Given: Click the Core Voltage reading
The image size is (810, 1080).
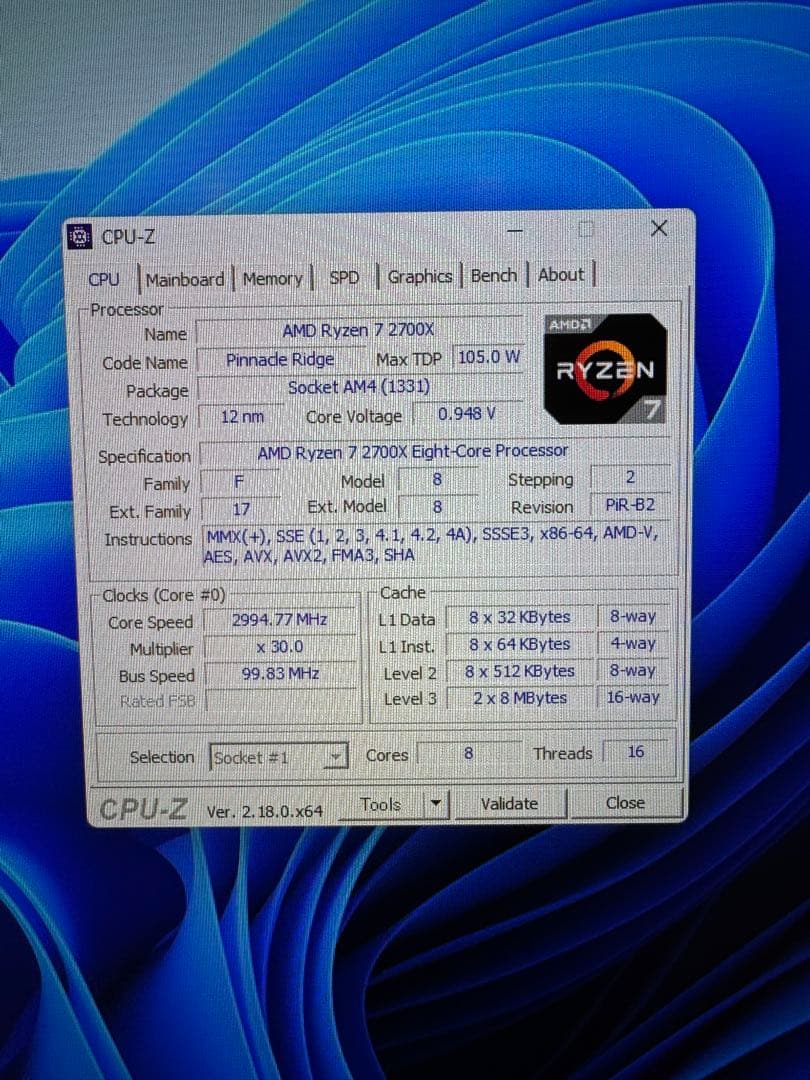Looking at the screenshot, I should tap(466, 414).
